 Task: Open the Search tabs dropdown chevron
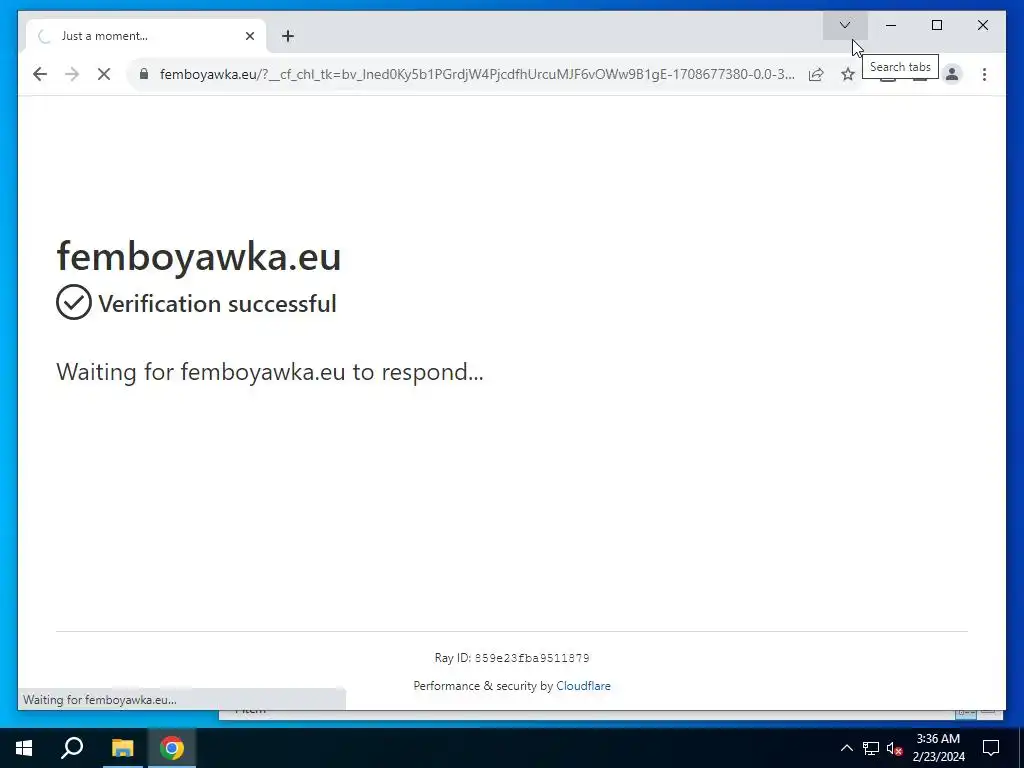click(x=844, y=25)
